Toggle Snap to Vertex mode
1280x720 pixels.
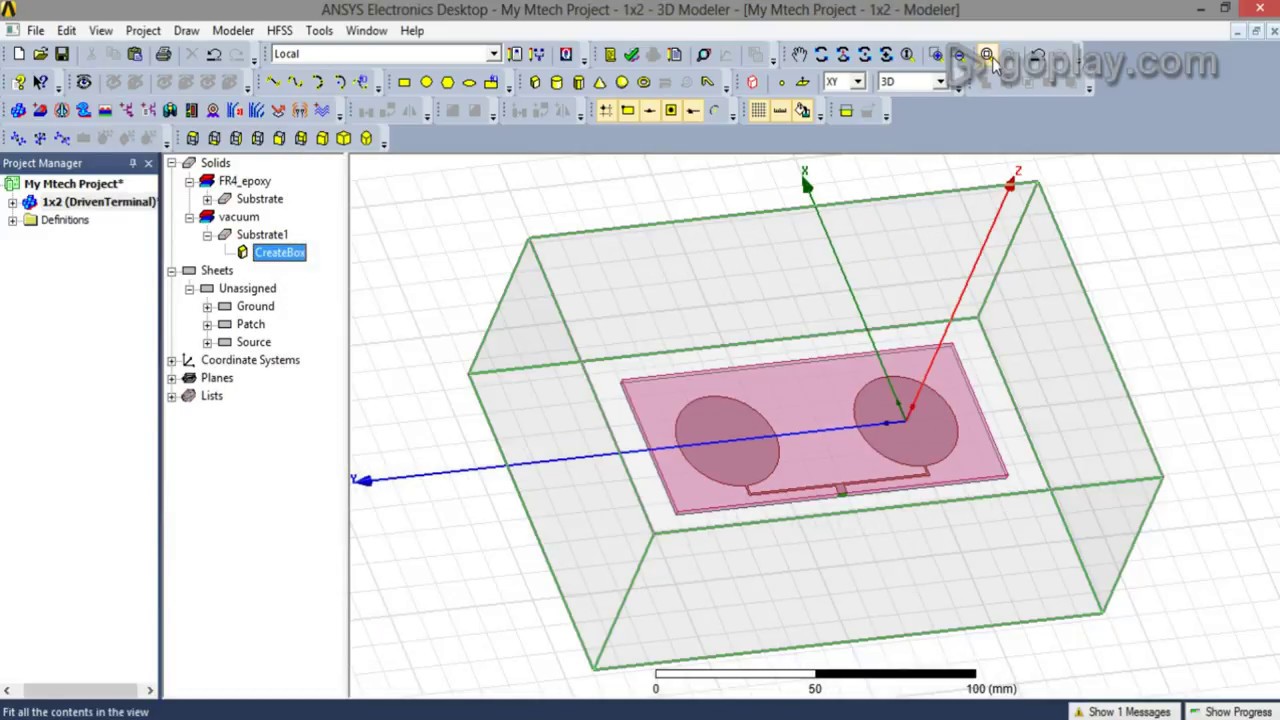[627, 110]
